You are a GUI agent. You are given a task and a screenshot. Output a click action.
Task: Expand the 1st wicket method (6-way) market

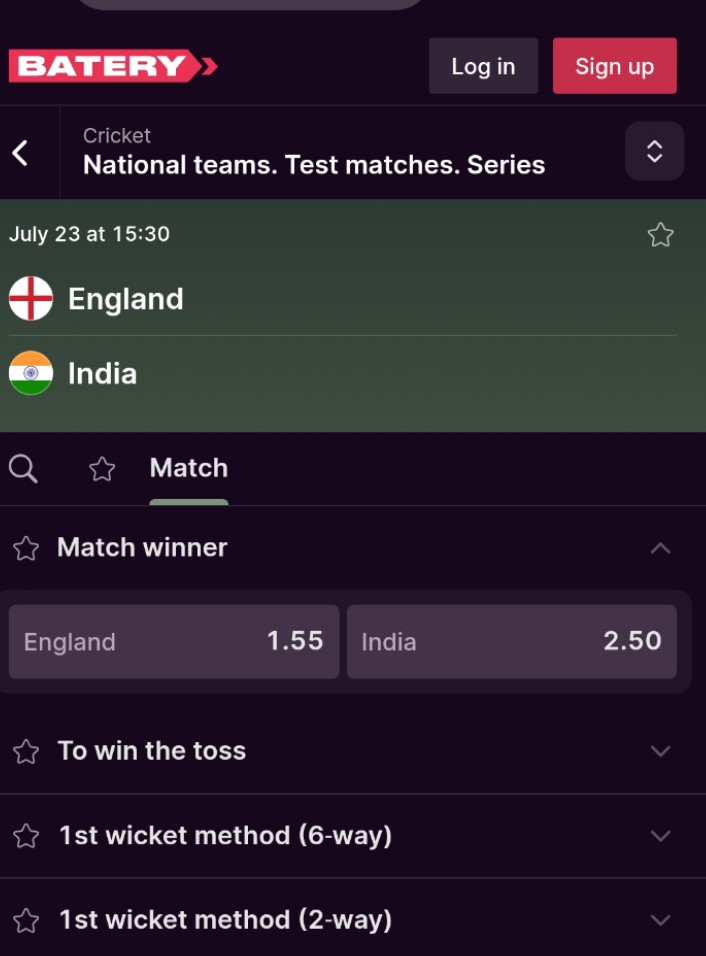[x=659, y=836]
